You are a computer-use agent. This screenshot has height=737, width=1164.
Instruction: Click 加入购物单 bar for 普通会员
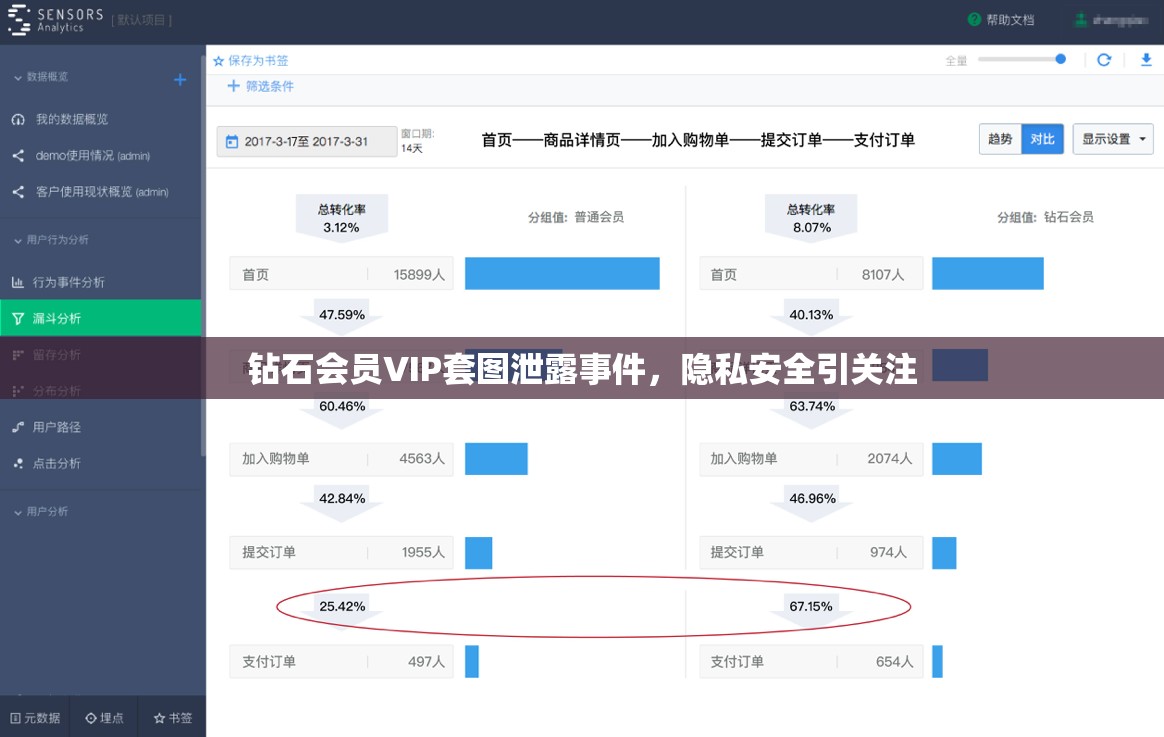[496, 459]
